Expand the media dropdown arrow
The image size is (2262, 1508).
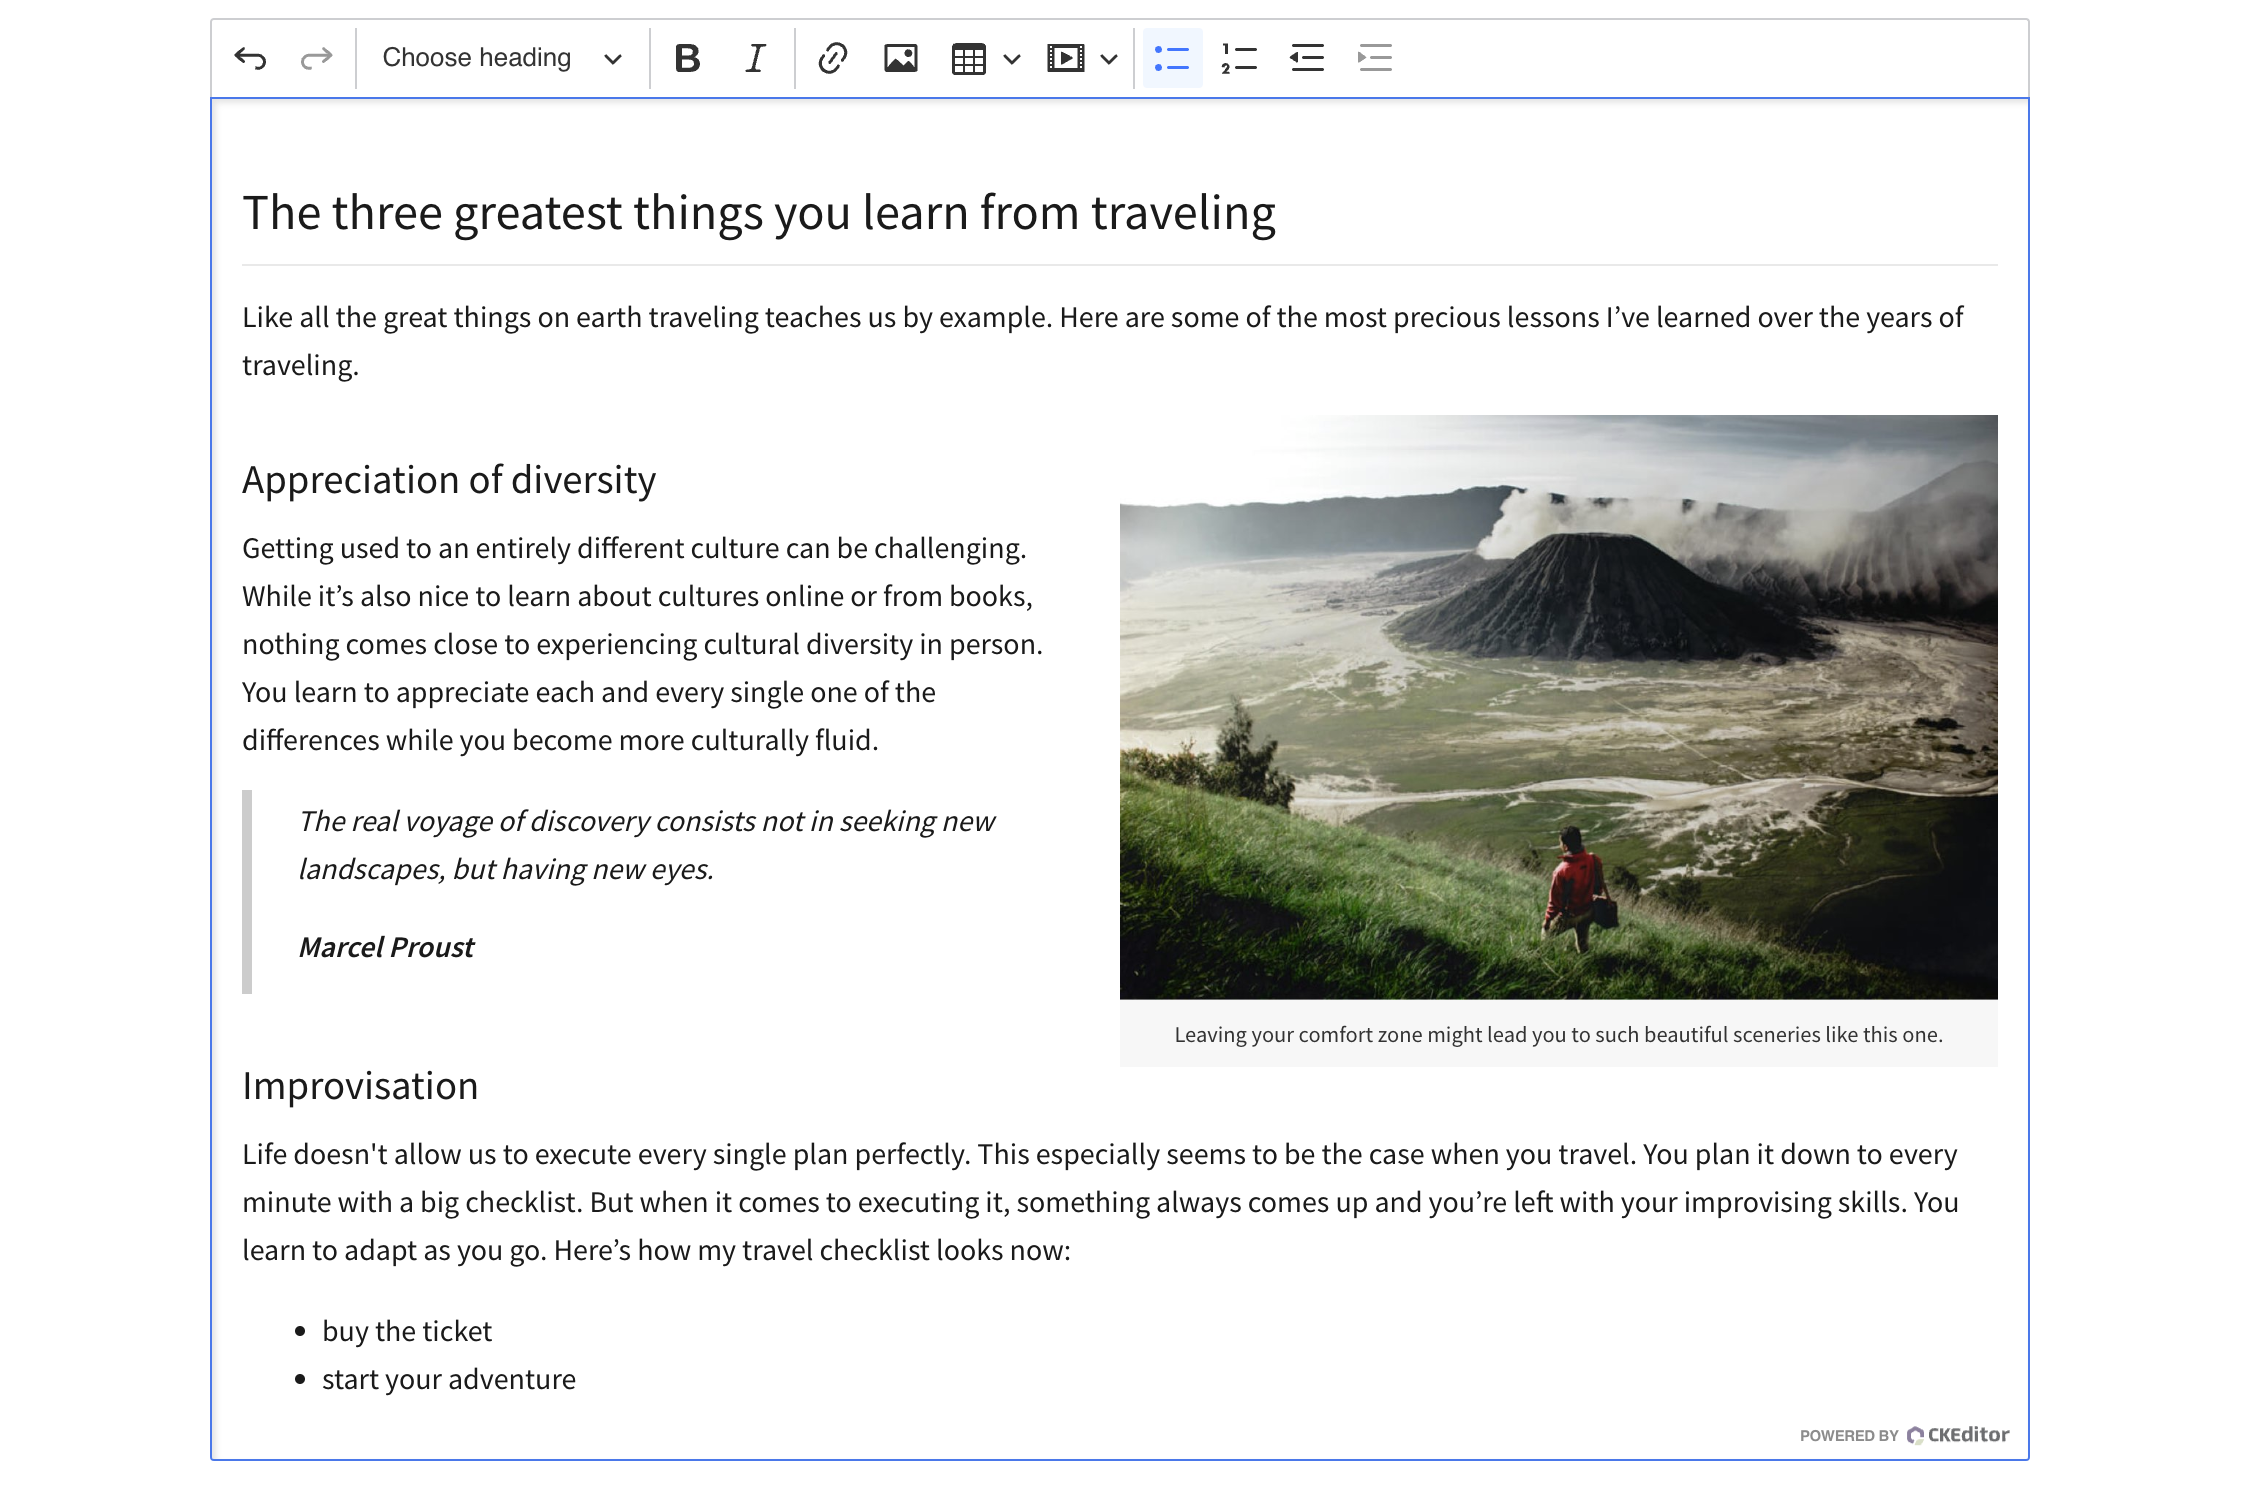tap(1109, 58)
